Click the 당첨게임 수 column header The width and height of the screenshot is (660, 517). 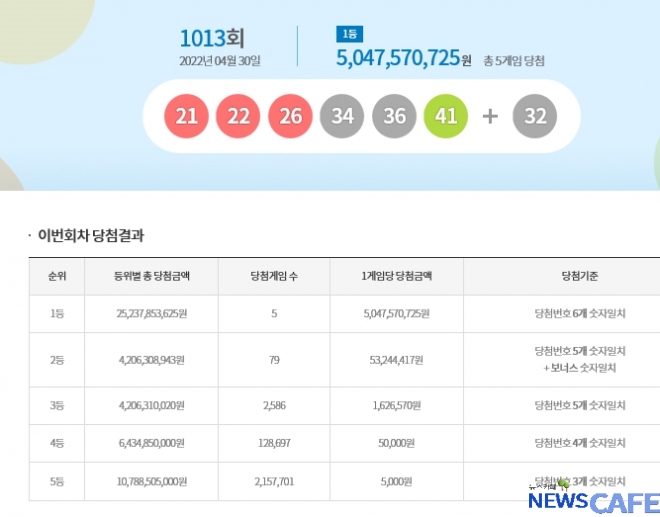click(273, 276)
